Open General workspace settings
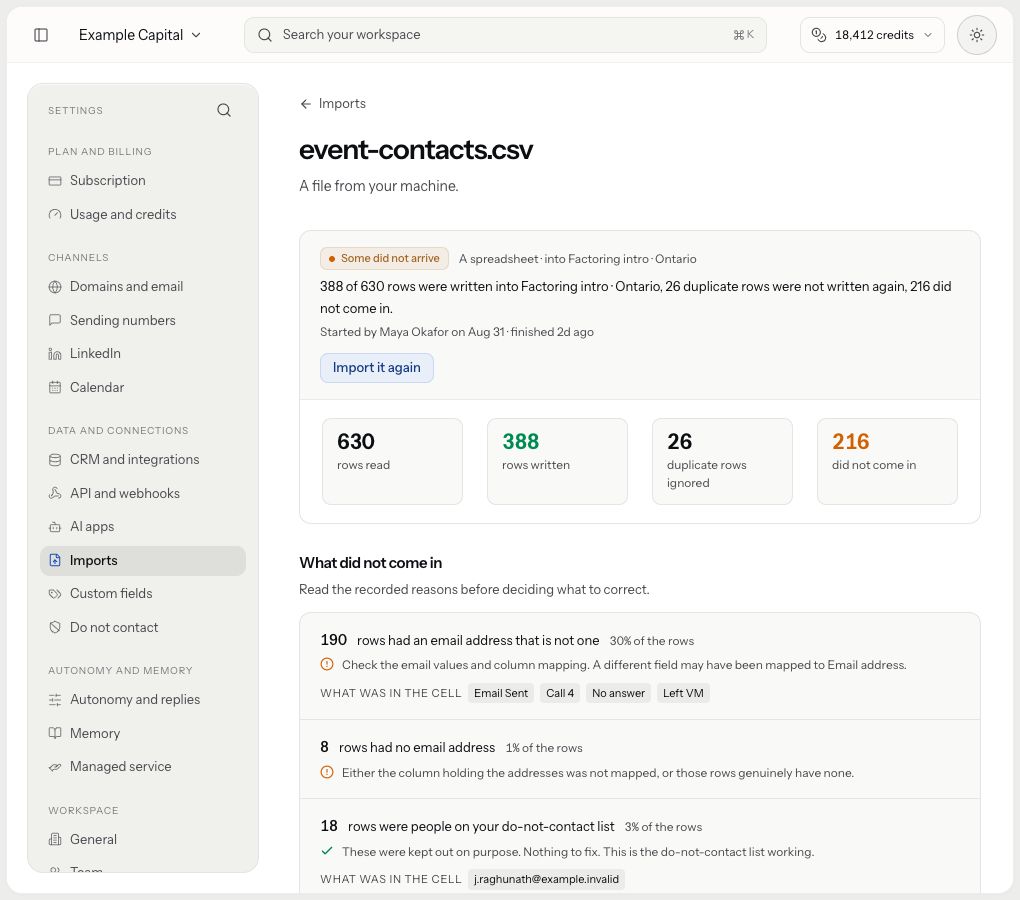The width and height of the screenshot is (1020, 900). [x=143, y=839]
